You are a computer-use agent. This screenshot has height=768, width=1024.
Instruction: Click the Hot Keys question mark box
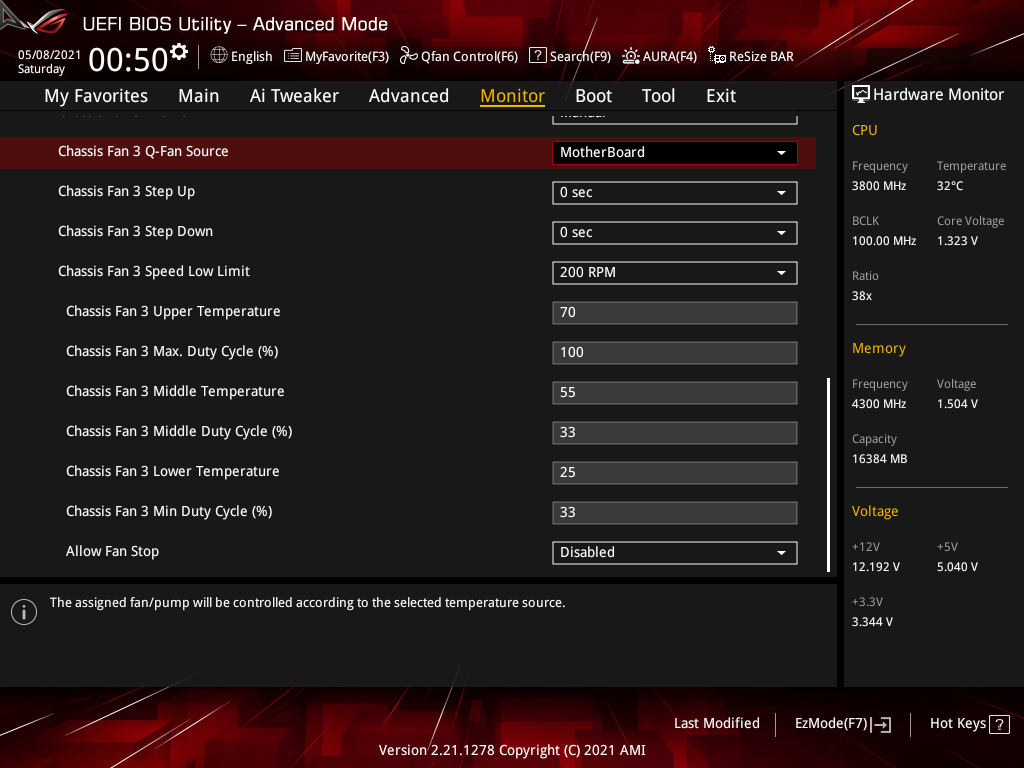[x=999, y=724]
